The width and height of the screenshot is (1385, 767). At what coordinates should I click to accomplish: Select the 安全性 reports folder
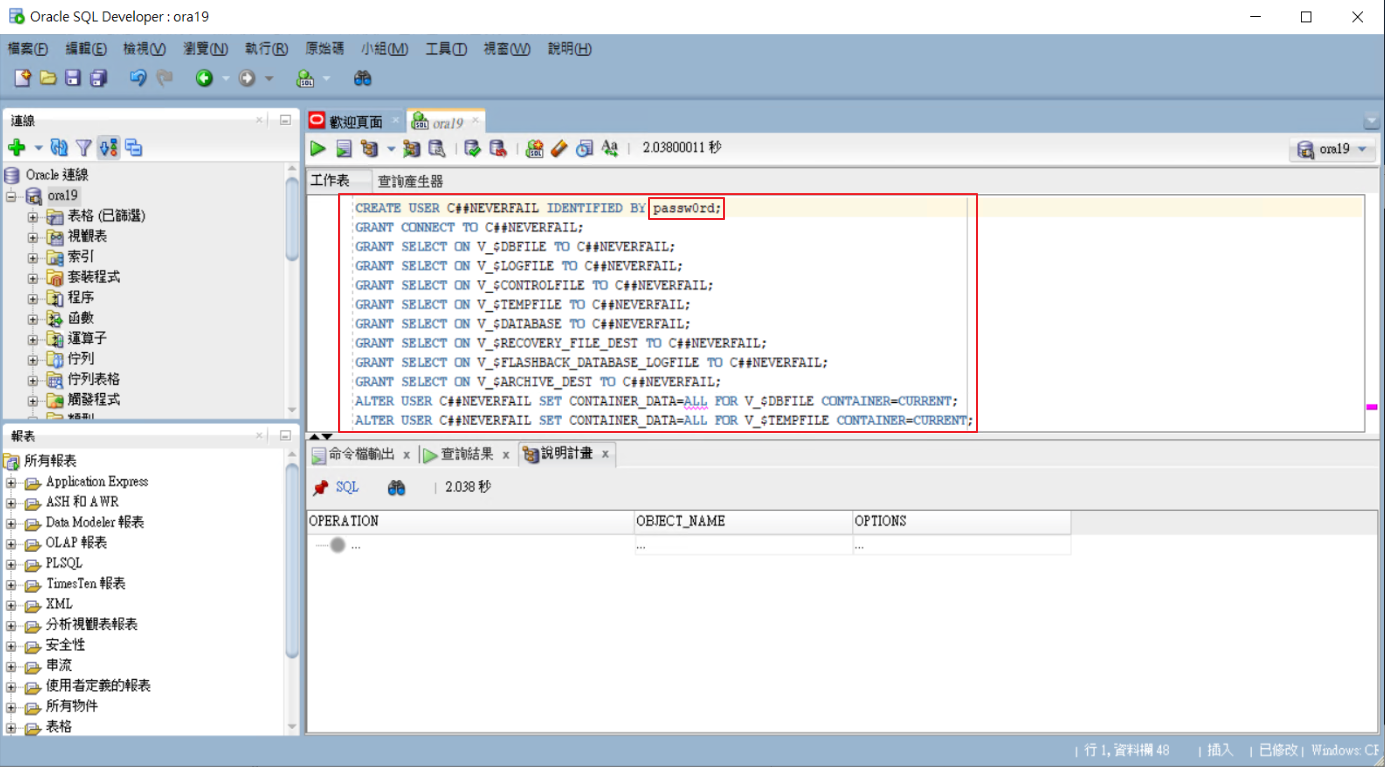click(x=65, y=645)
